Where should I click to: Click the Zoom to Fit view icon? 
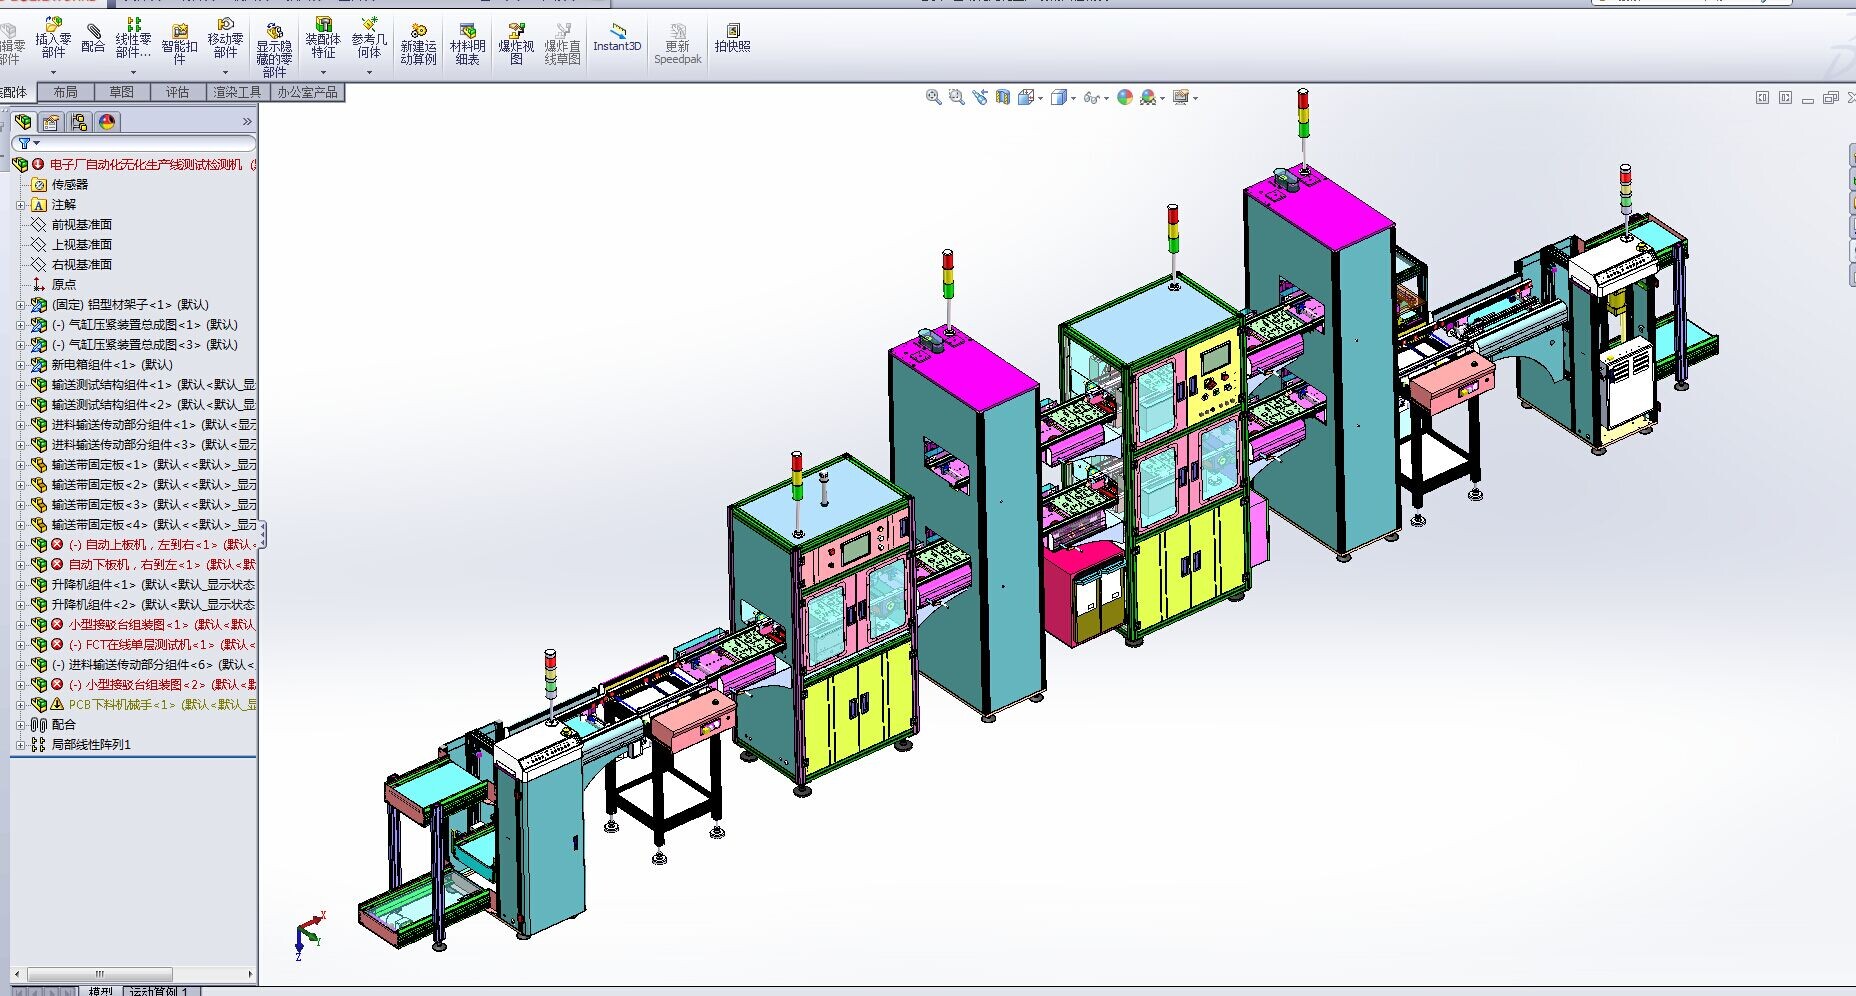[934, 97]
